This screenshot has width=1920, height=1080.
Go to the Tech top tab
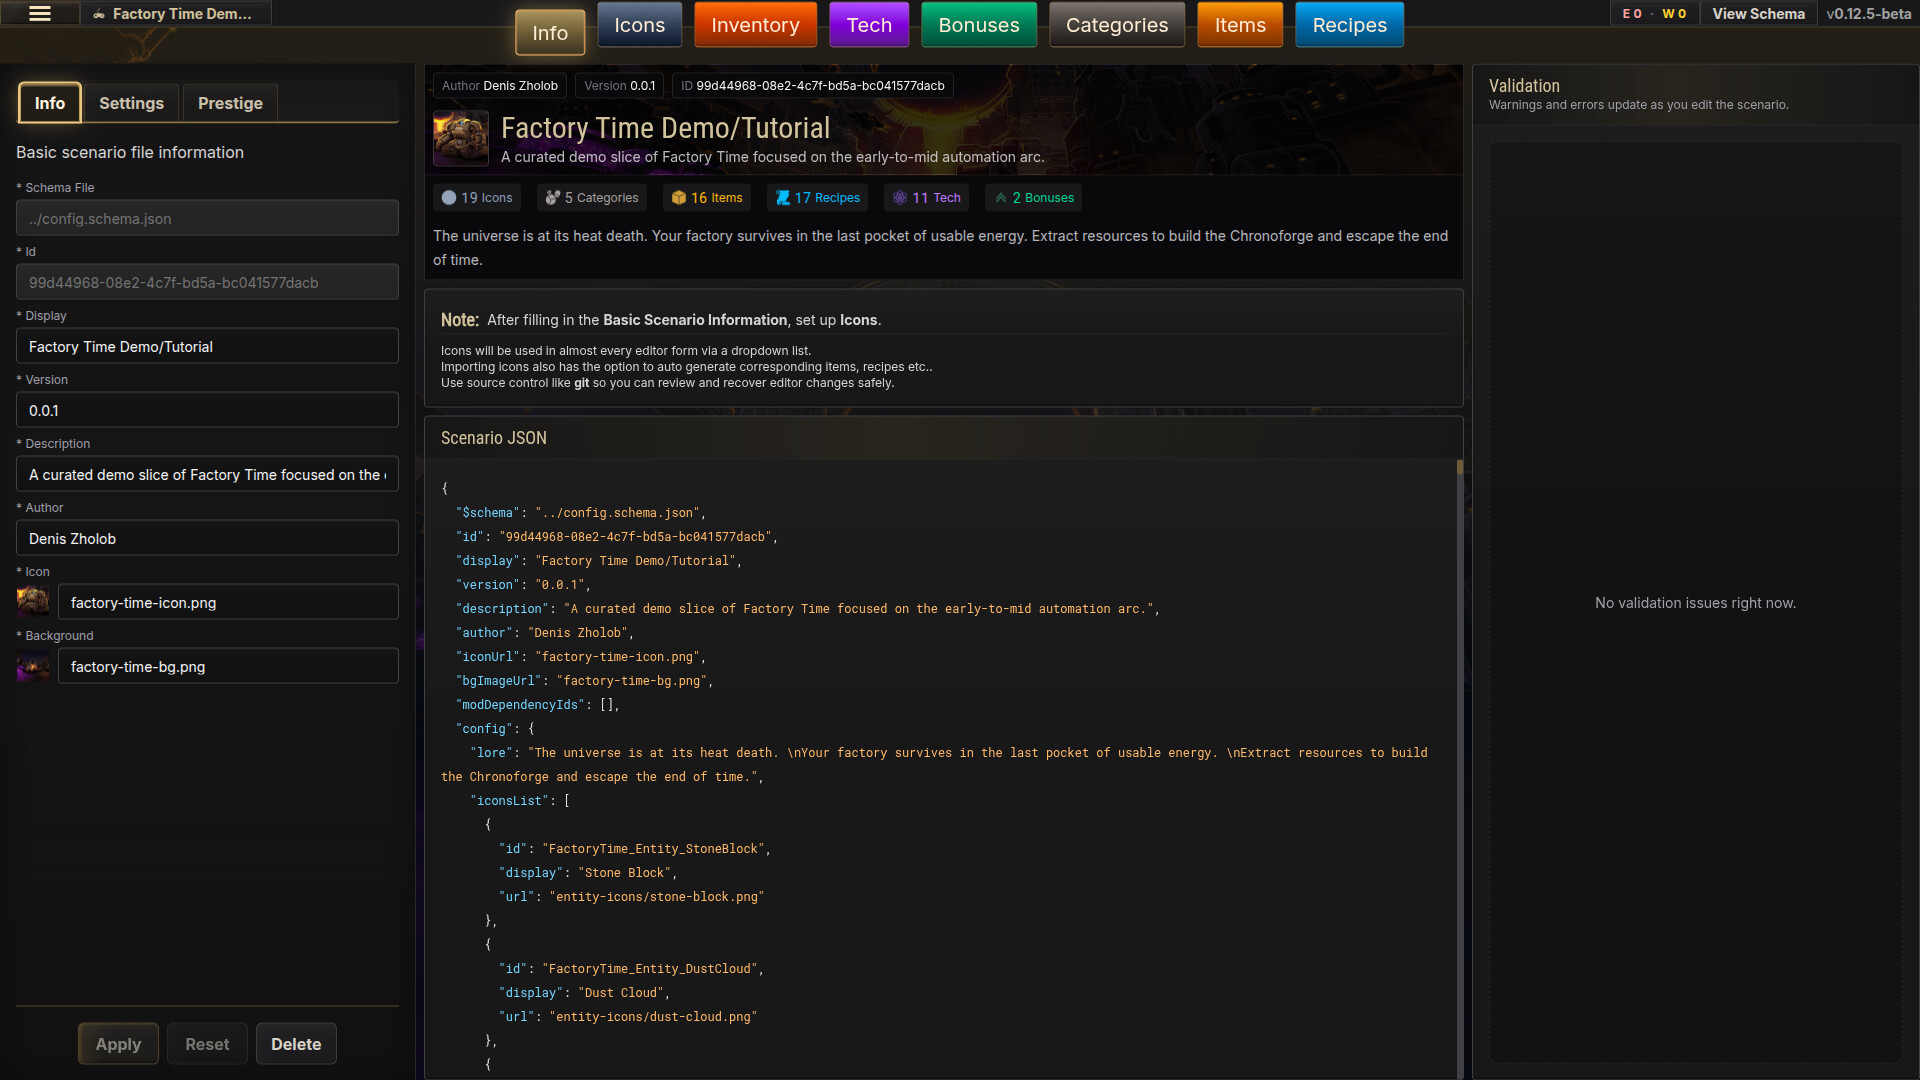tap(869, 25)
